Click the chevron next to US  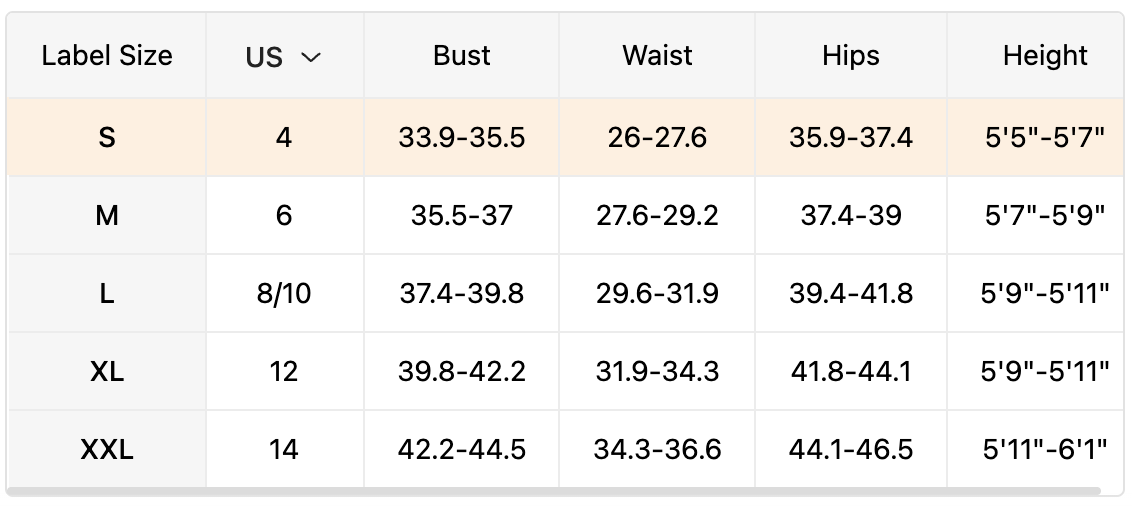click(311, 58)
